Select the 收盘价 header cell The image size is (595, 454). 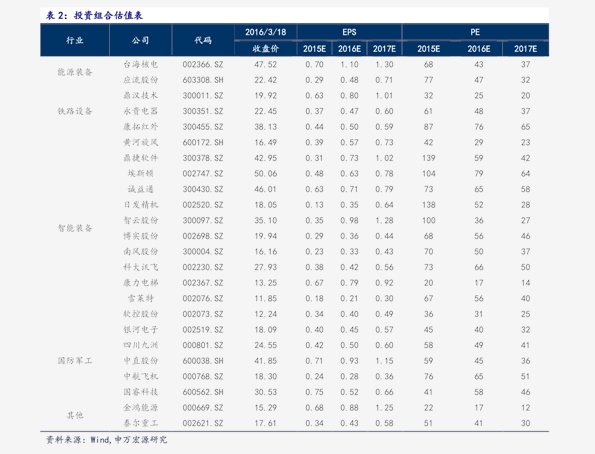point(266,49)
